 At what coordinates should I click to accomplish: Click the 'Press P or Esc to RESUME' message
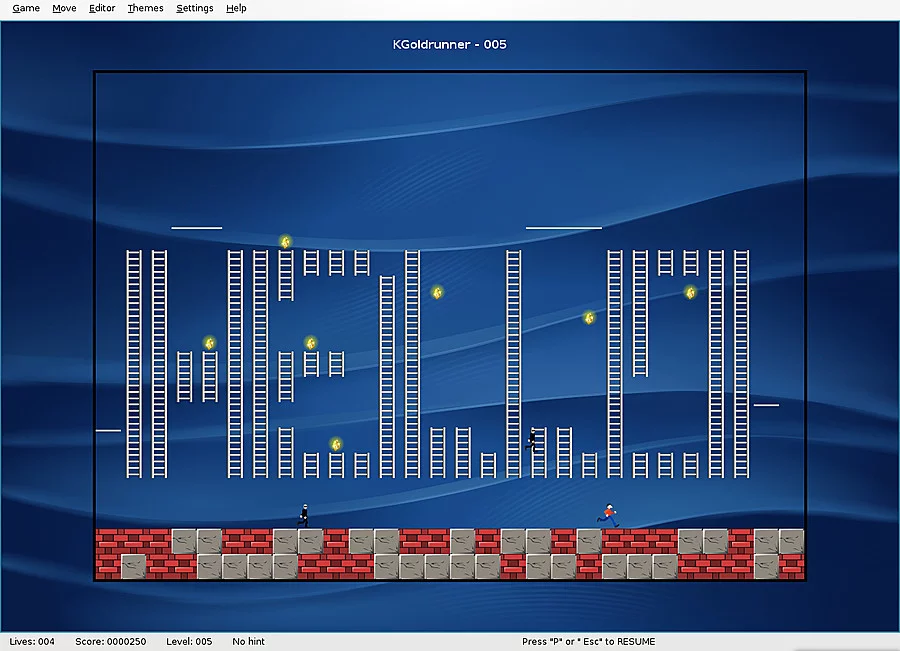(588, 641)
